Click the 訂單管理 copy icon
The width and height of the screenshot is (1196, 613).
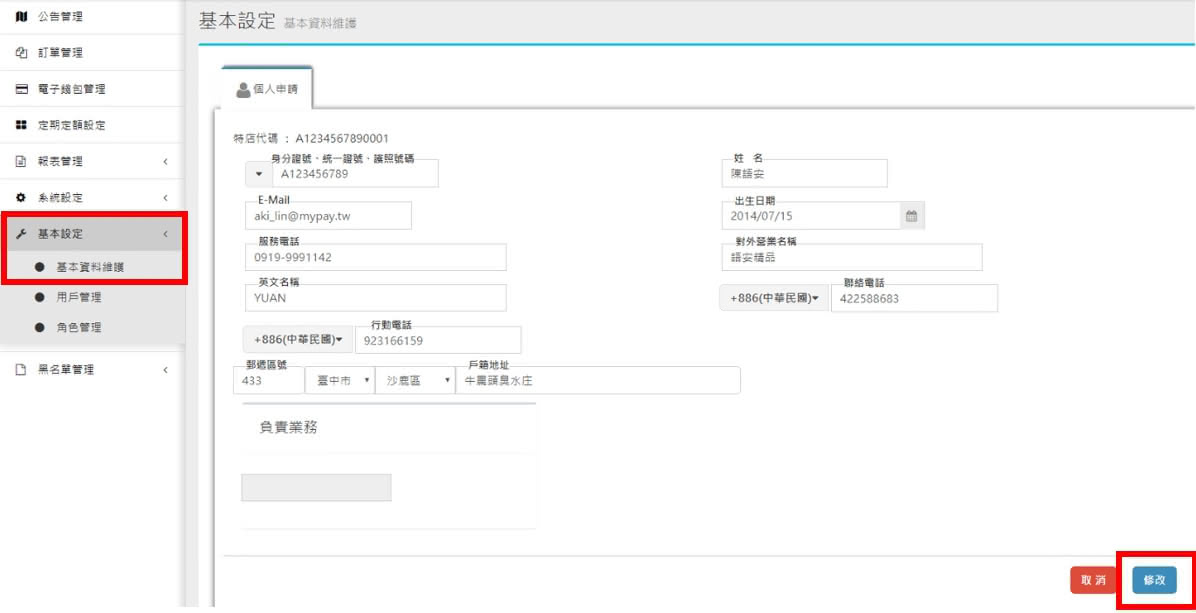[x=20, y=53]
